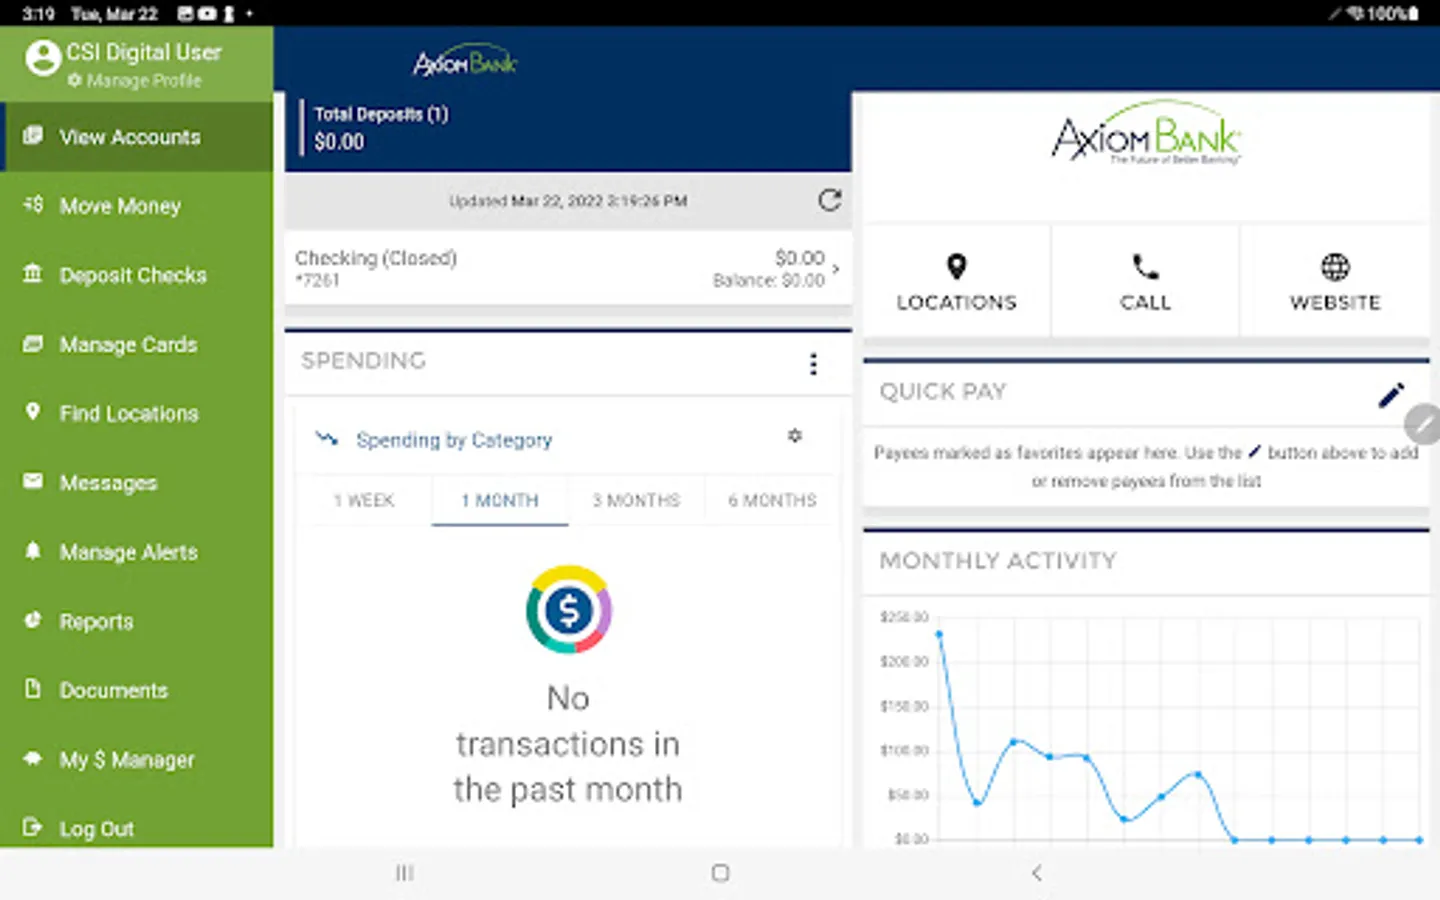
Task: Open Move Money from the sidebar
Action: 137,206
